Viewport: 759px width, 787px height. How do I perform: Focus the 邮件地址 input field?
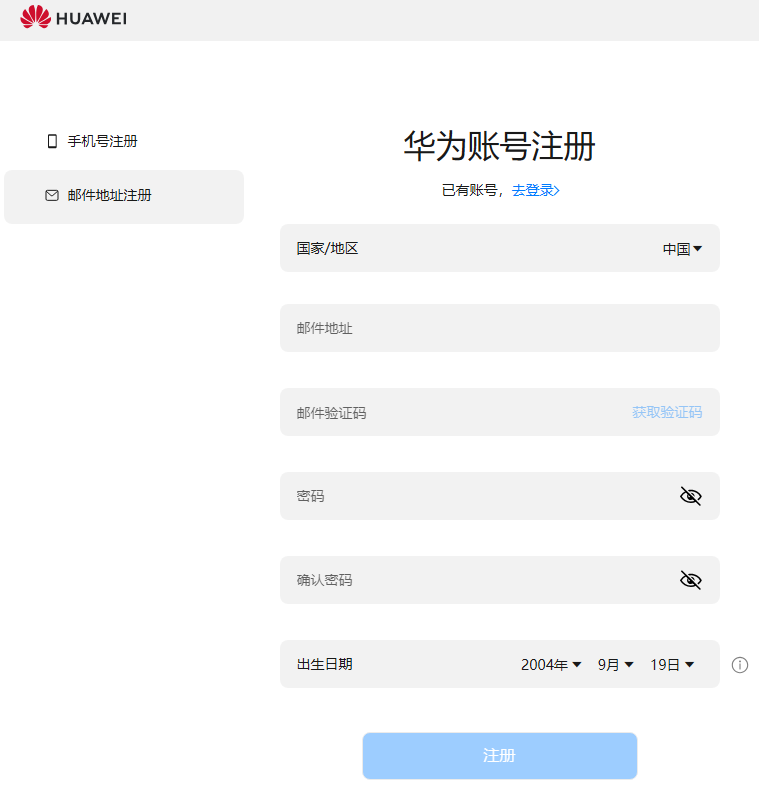pyautogui.click(x=500, y=328)
